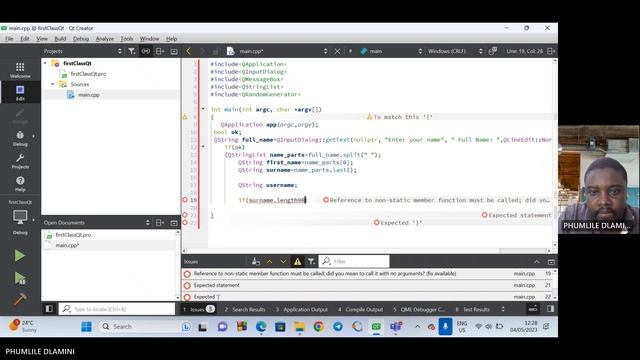The width and height of the screenshot is (640, 360).
Task: Switch to Edit mode
Action: [x=20, y=92]
